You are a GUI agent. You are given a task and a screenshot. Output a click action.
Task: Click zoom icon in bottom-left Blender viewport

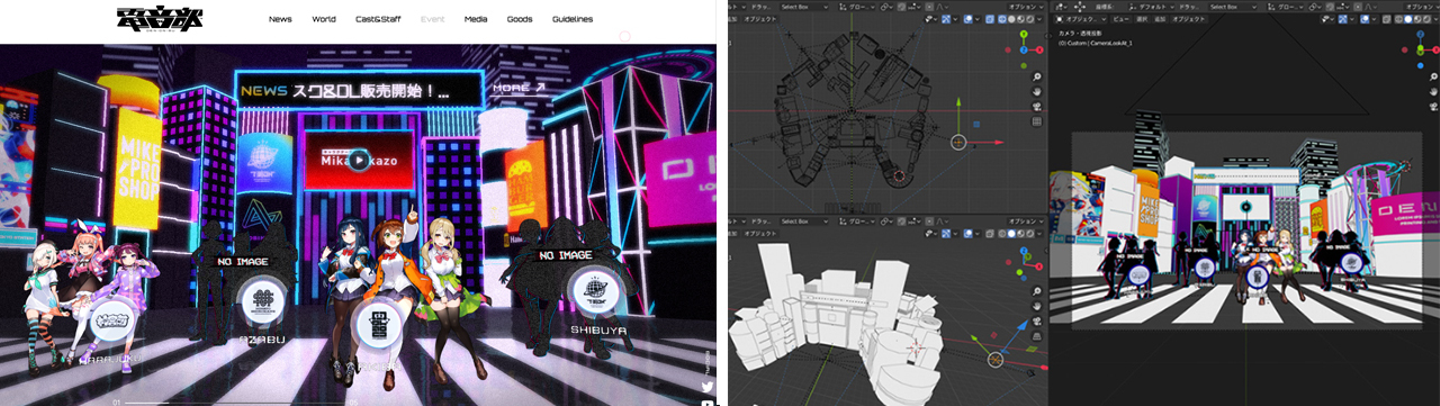tap(1037, 292)
